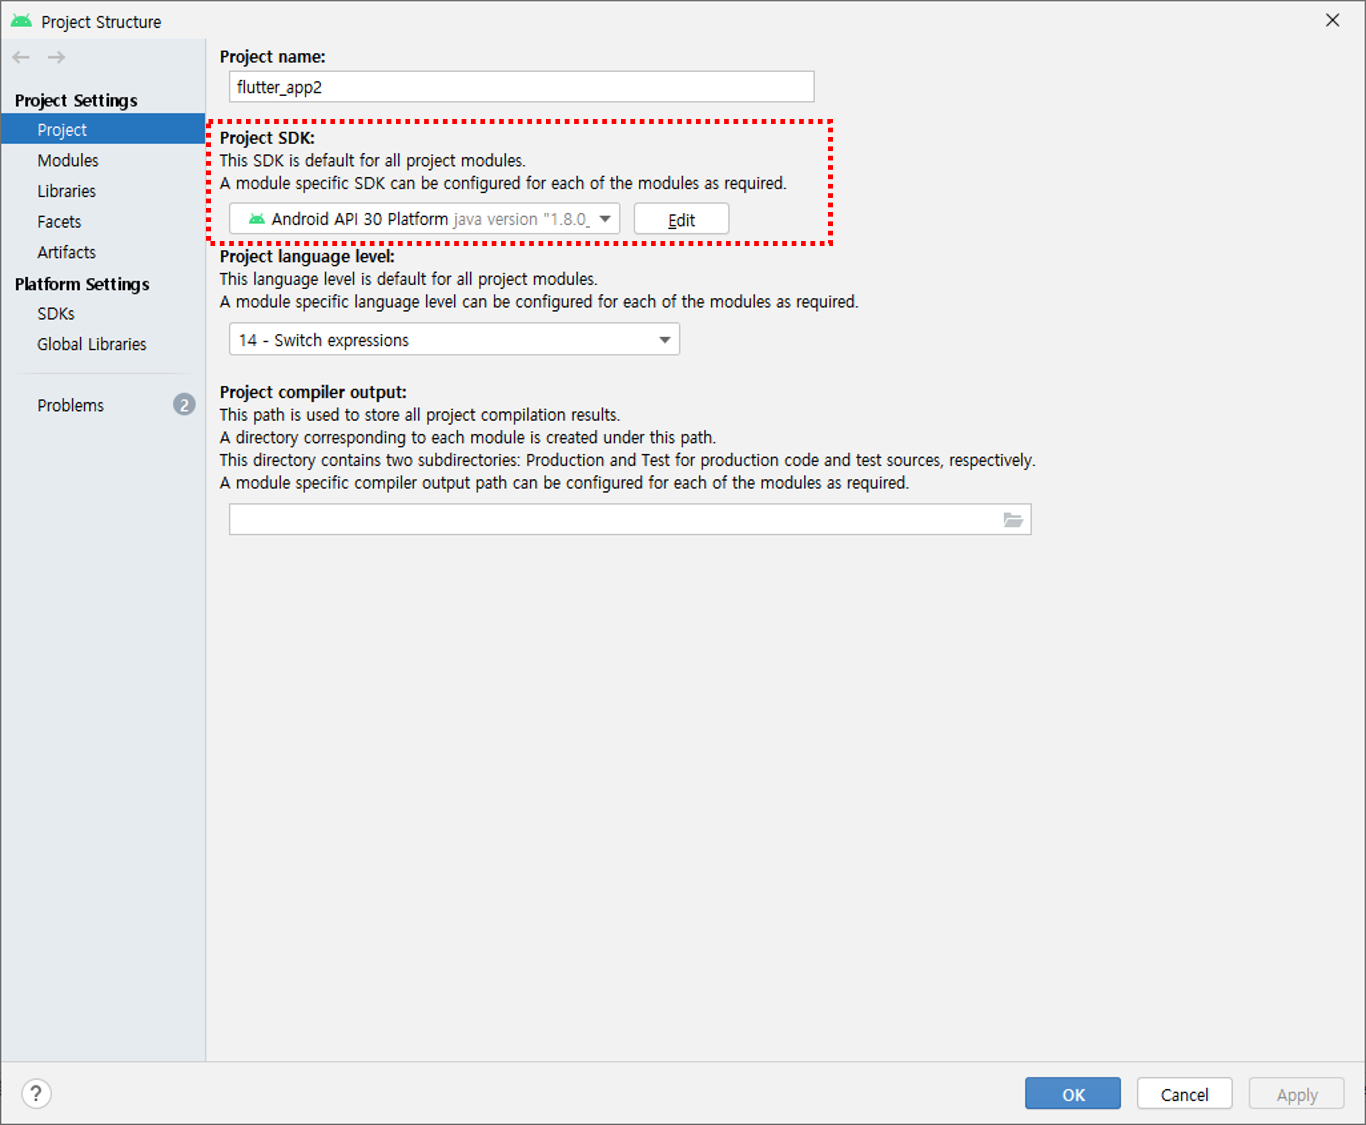The width and height of the screenshot is (1366, 1125).
Task: Click the Platform Settings heading
Action: (82, 284)
